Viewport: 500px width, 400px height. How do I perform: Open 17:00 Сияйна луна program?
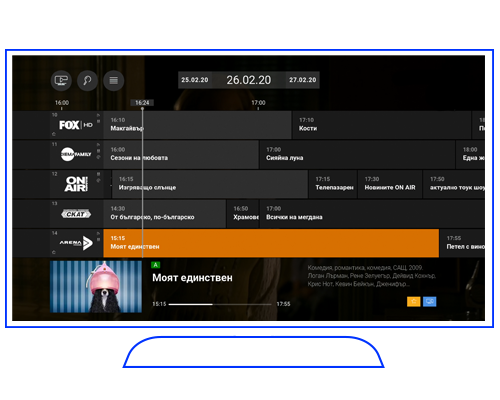point(357,154)
